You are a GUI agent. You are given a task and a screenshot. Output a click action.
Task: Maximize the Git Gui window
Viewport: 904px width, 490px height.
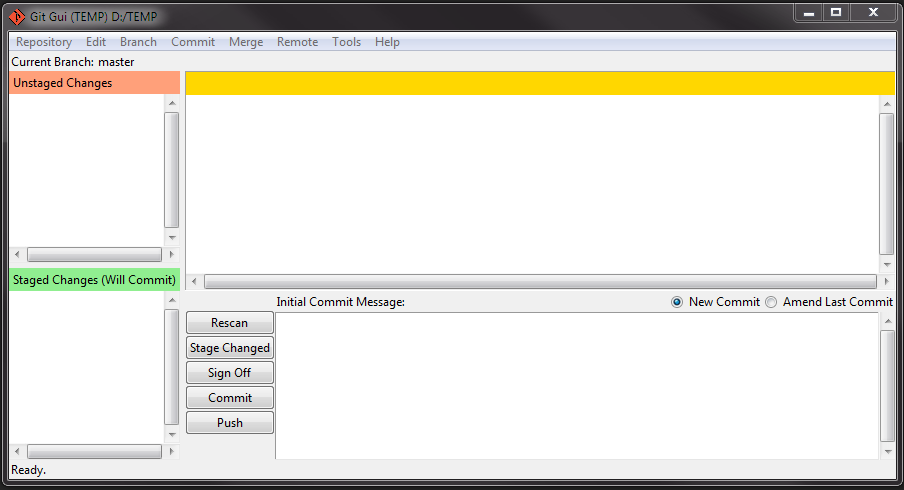835,13
